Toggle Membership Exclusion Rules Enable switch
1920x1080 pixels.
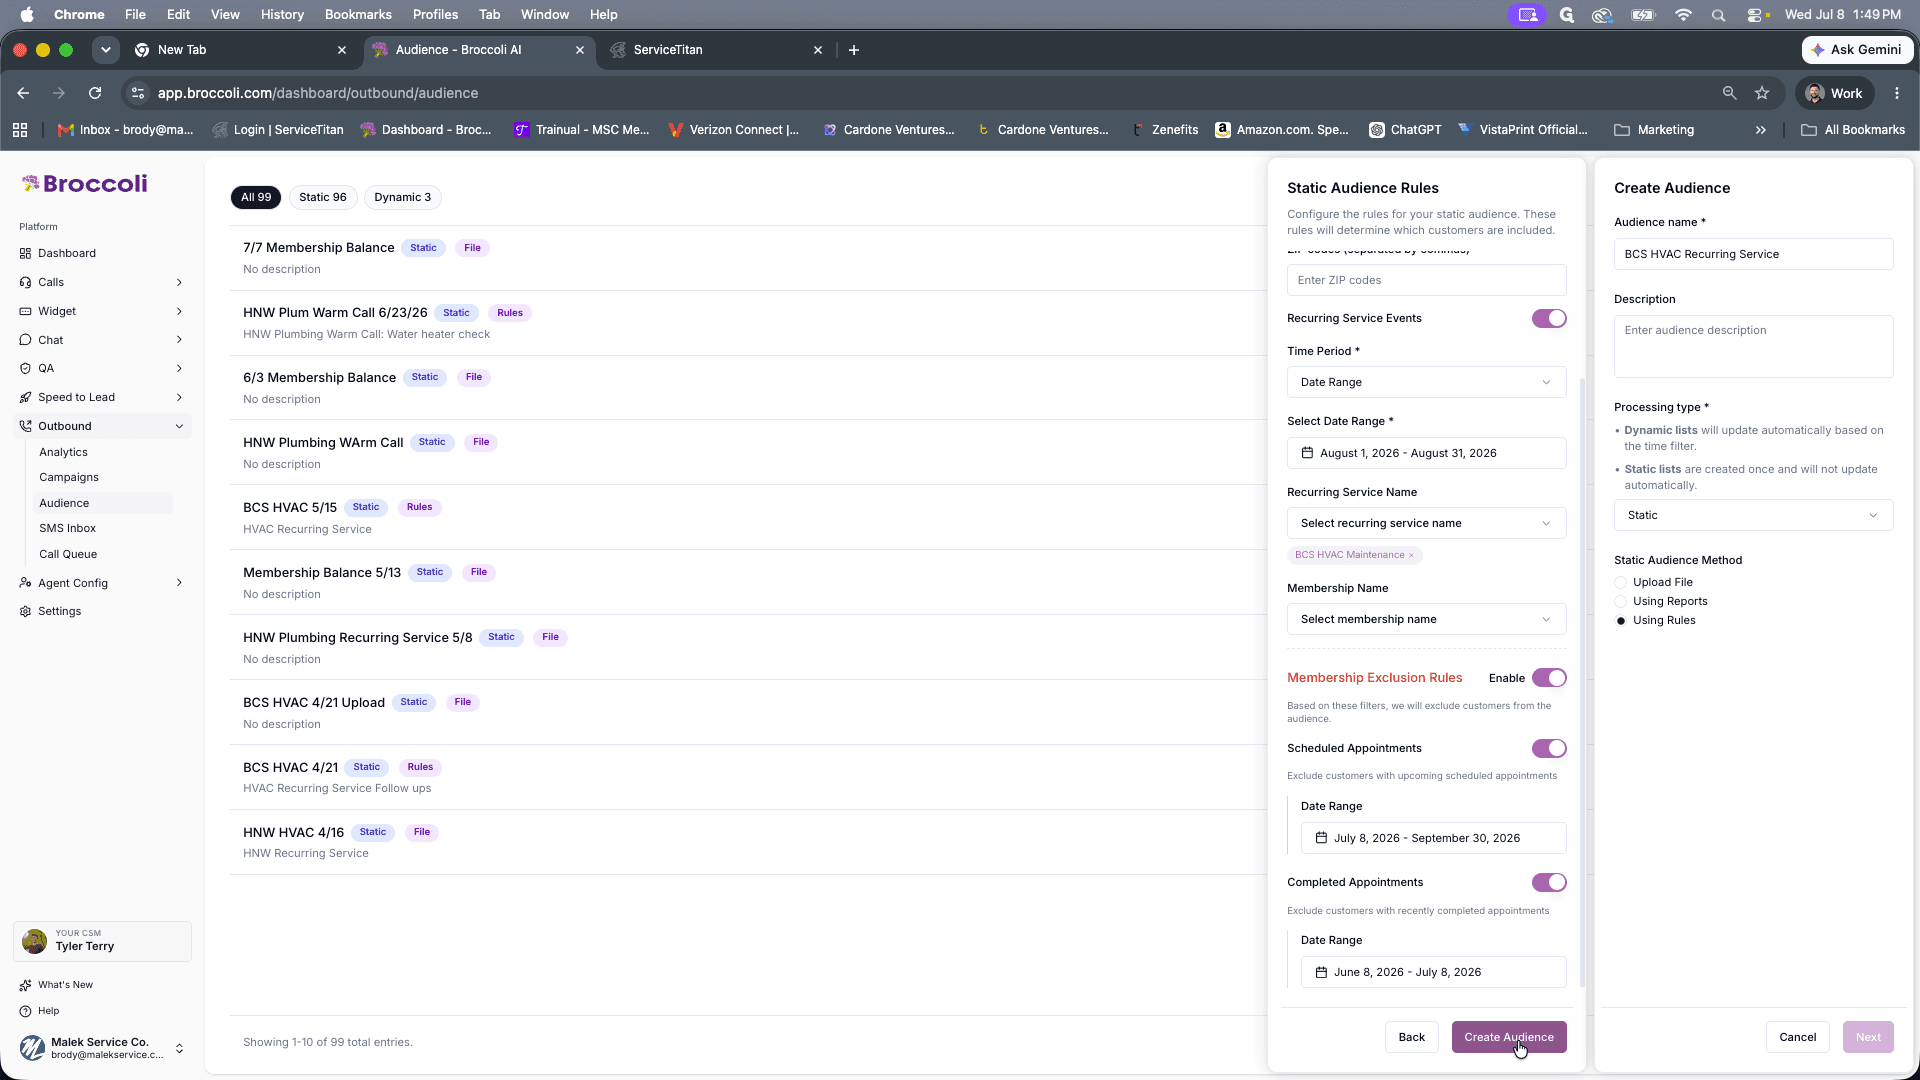pyautogui.click(x=1549, y=678)
